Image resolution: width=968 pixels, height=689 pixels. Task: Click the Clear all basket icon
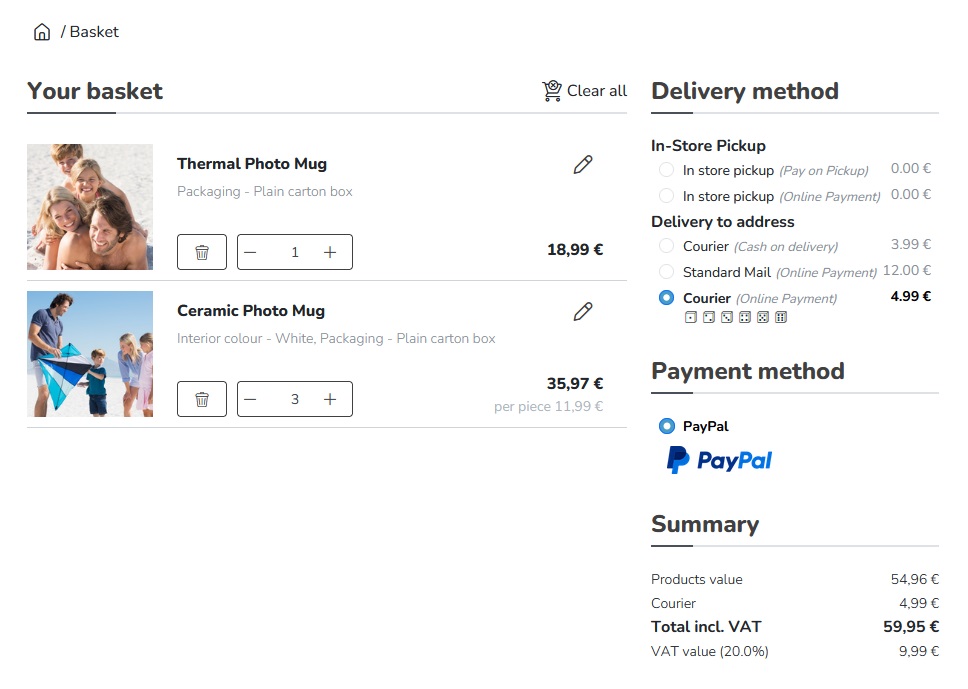click(552, 91)
